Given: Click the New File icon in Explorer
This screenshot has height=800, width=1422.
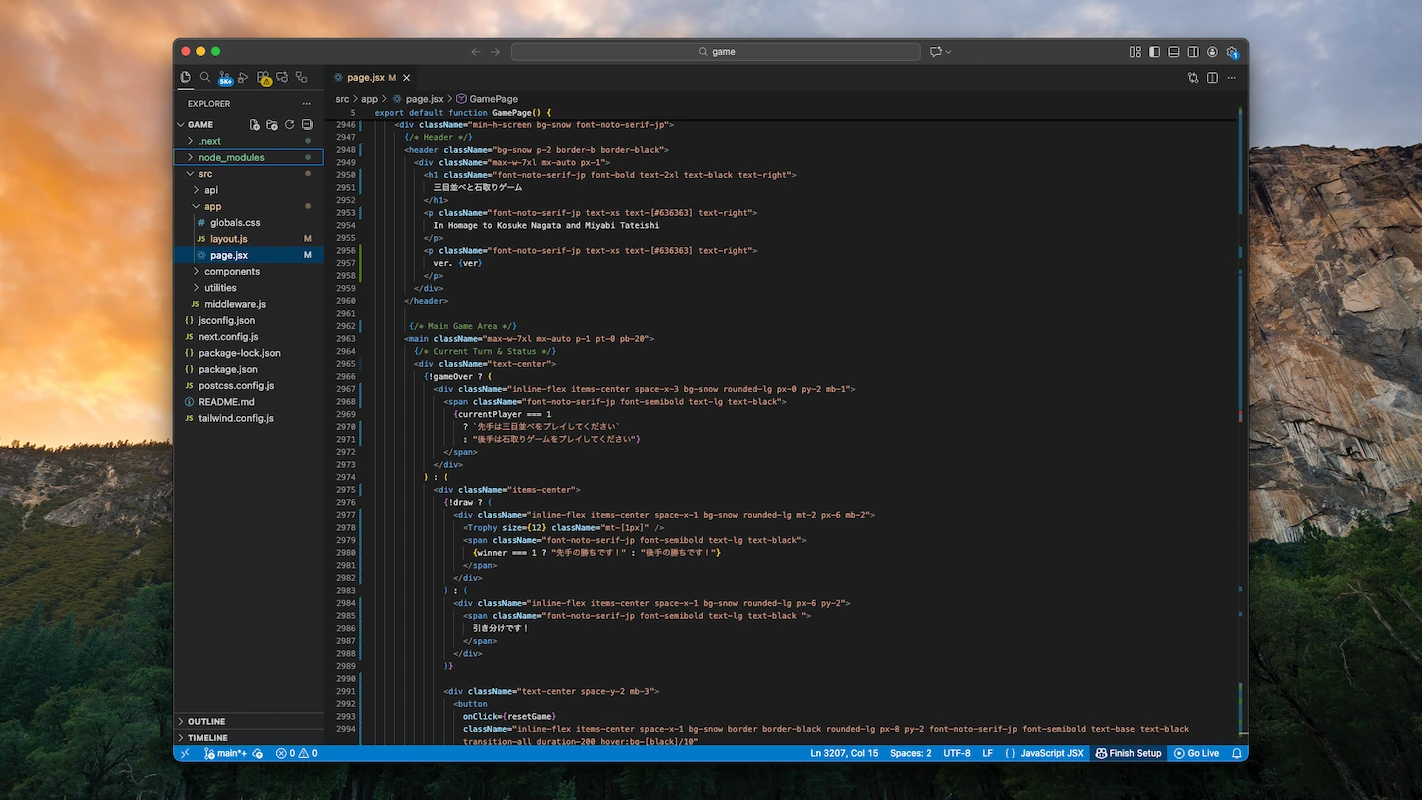Looking at the screenshot, I should (x=255, y=125).
